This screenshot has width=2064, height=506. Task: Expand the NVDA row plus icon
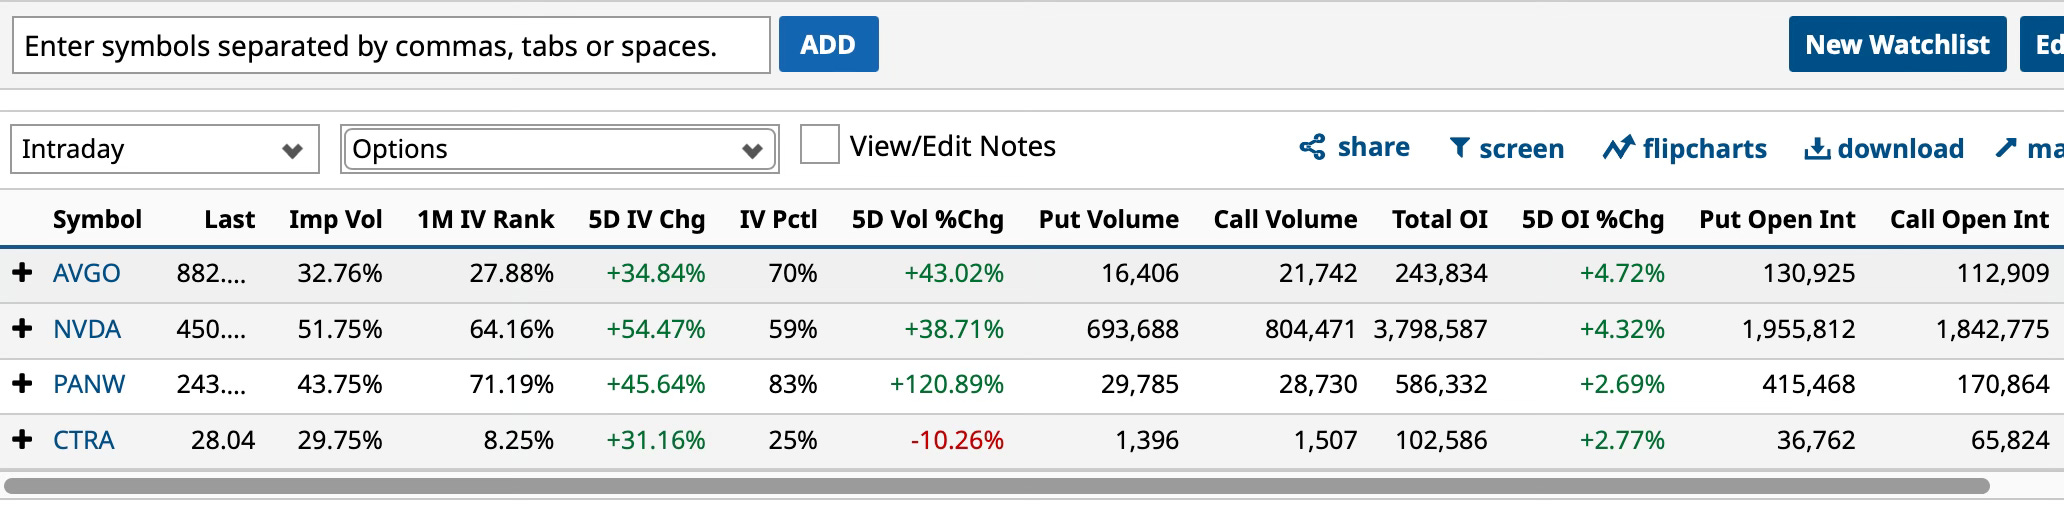pyautogui.click(x=22, y=328)
